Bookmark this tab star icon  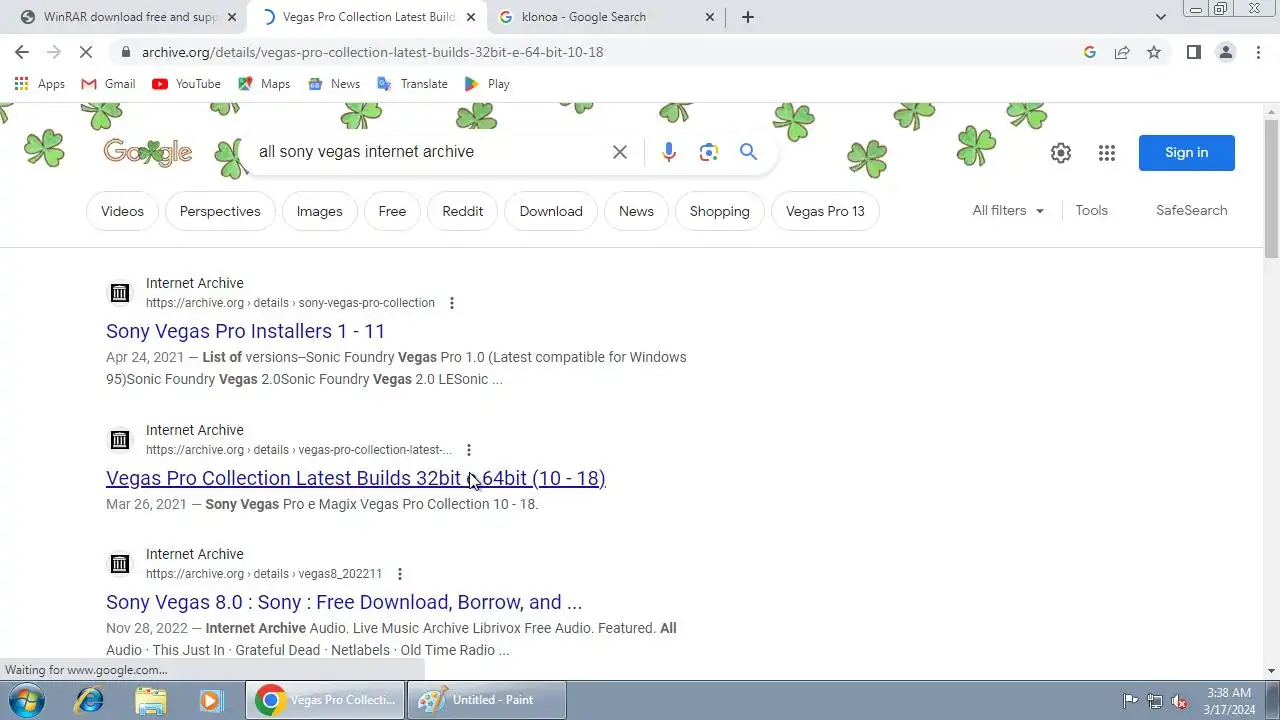pyautogui.click(x=1154, y=52)
